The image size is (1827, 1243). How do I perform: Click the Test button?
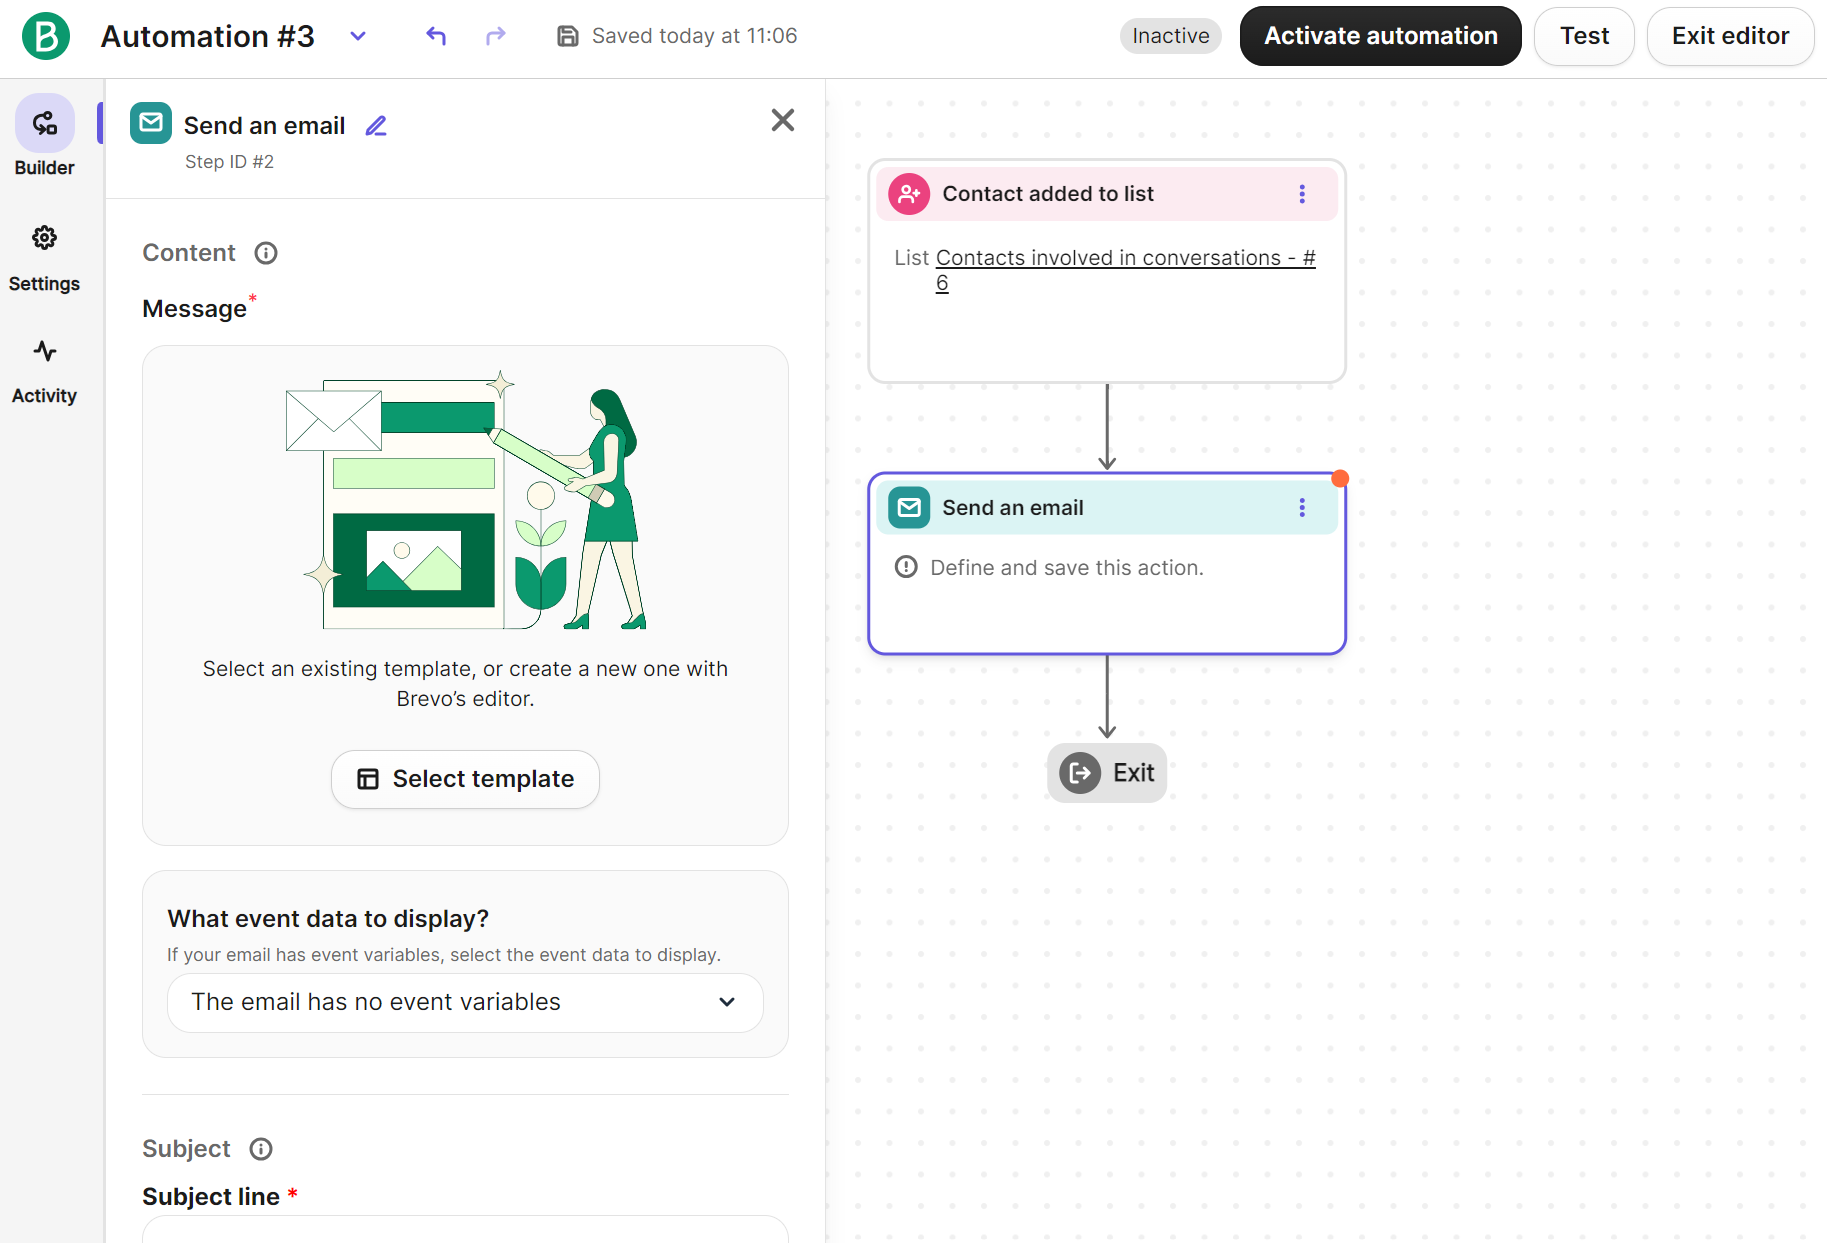click(1583, 37)
